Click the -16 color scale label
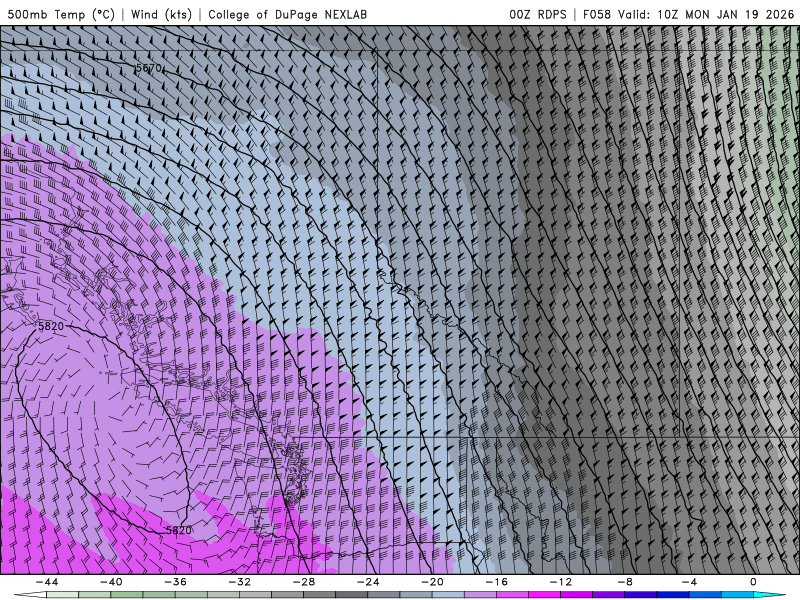Viewport: 800px width, 600px height. tap(496, 582)
